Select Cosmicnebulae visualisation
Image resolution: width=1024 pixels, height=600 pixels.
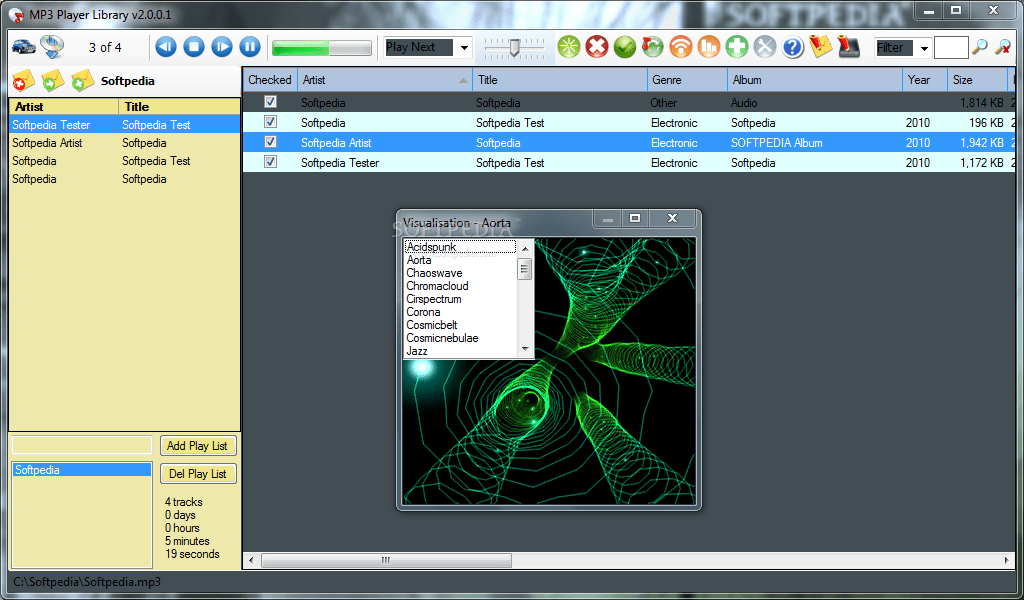460,338
